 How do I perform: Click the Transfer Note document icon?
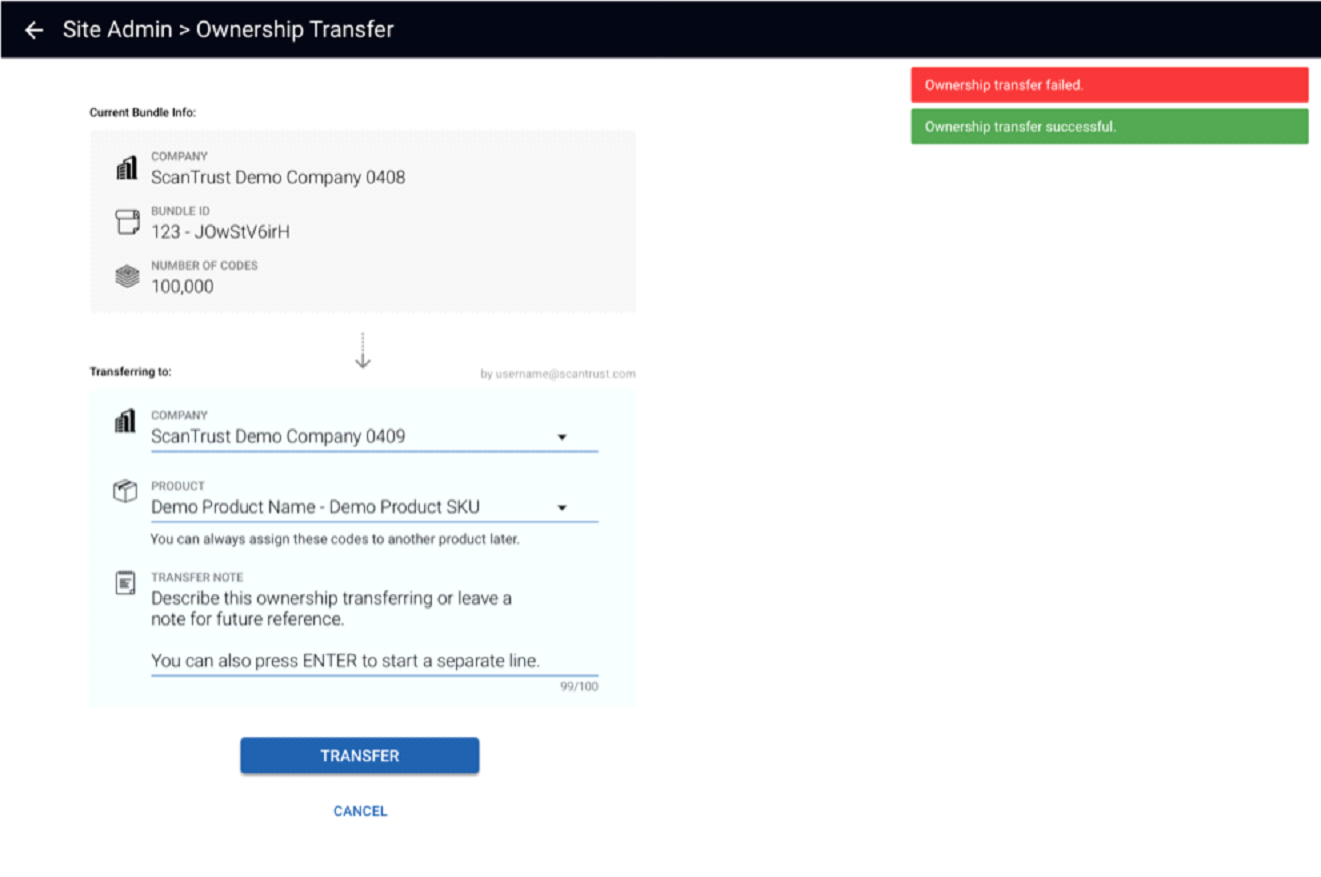(x=125, y=583)
